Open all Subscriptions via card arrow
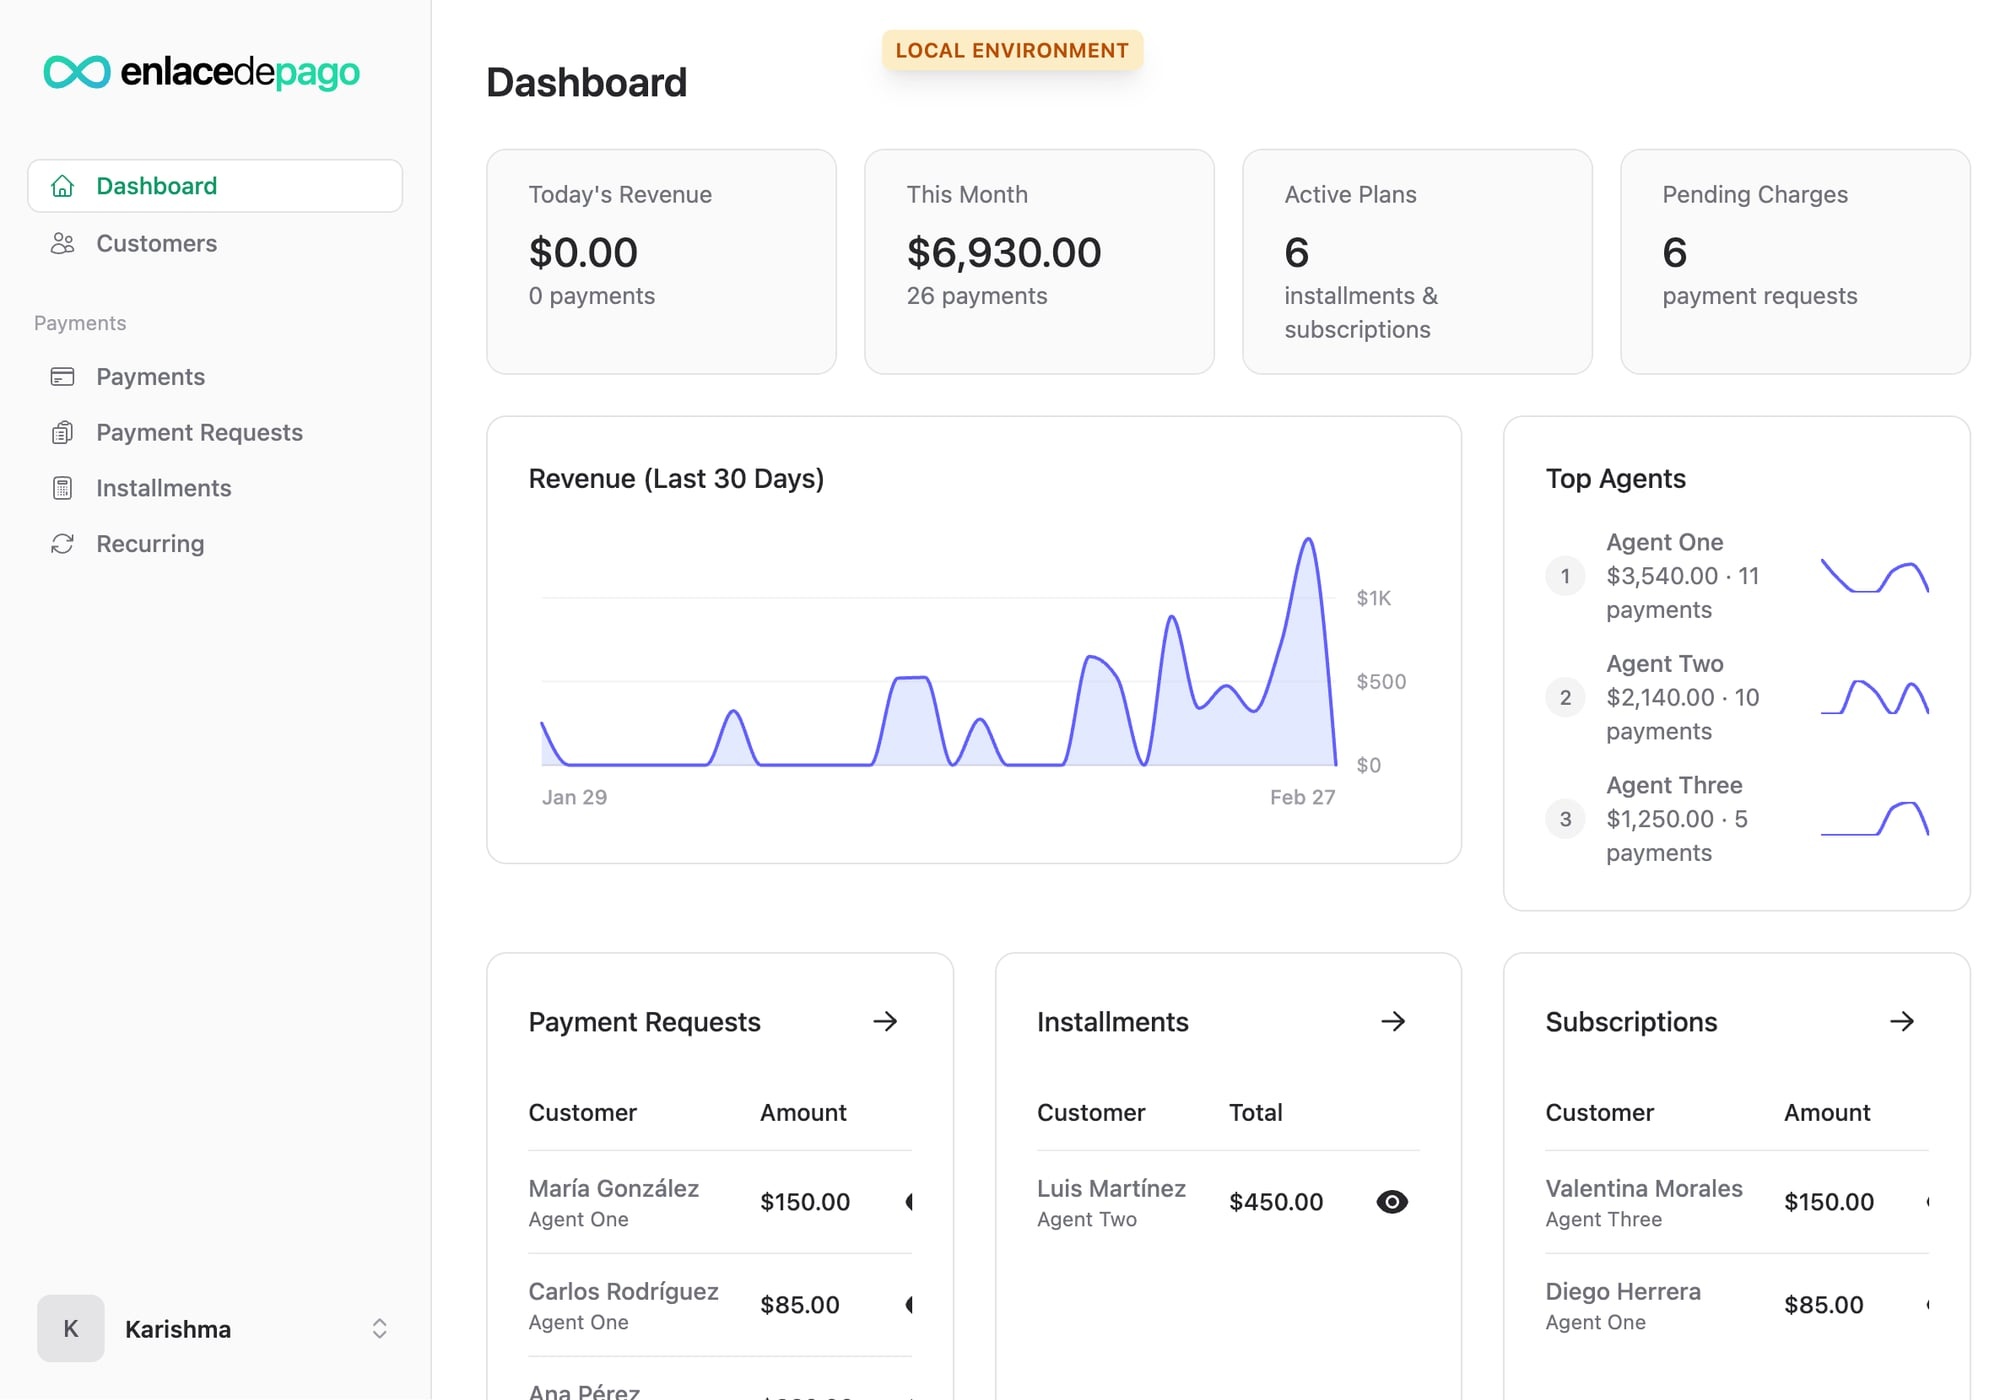This screenshot has width=2000, height=1400. [x=1902, y=1021]
